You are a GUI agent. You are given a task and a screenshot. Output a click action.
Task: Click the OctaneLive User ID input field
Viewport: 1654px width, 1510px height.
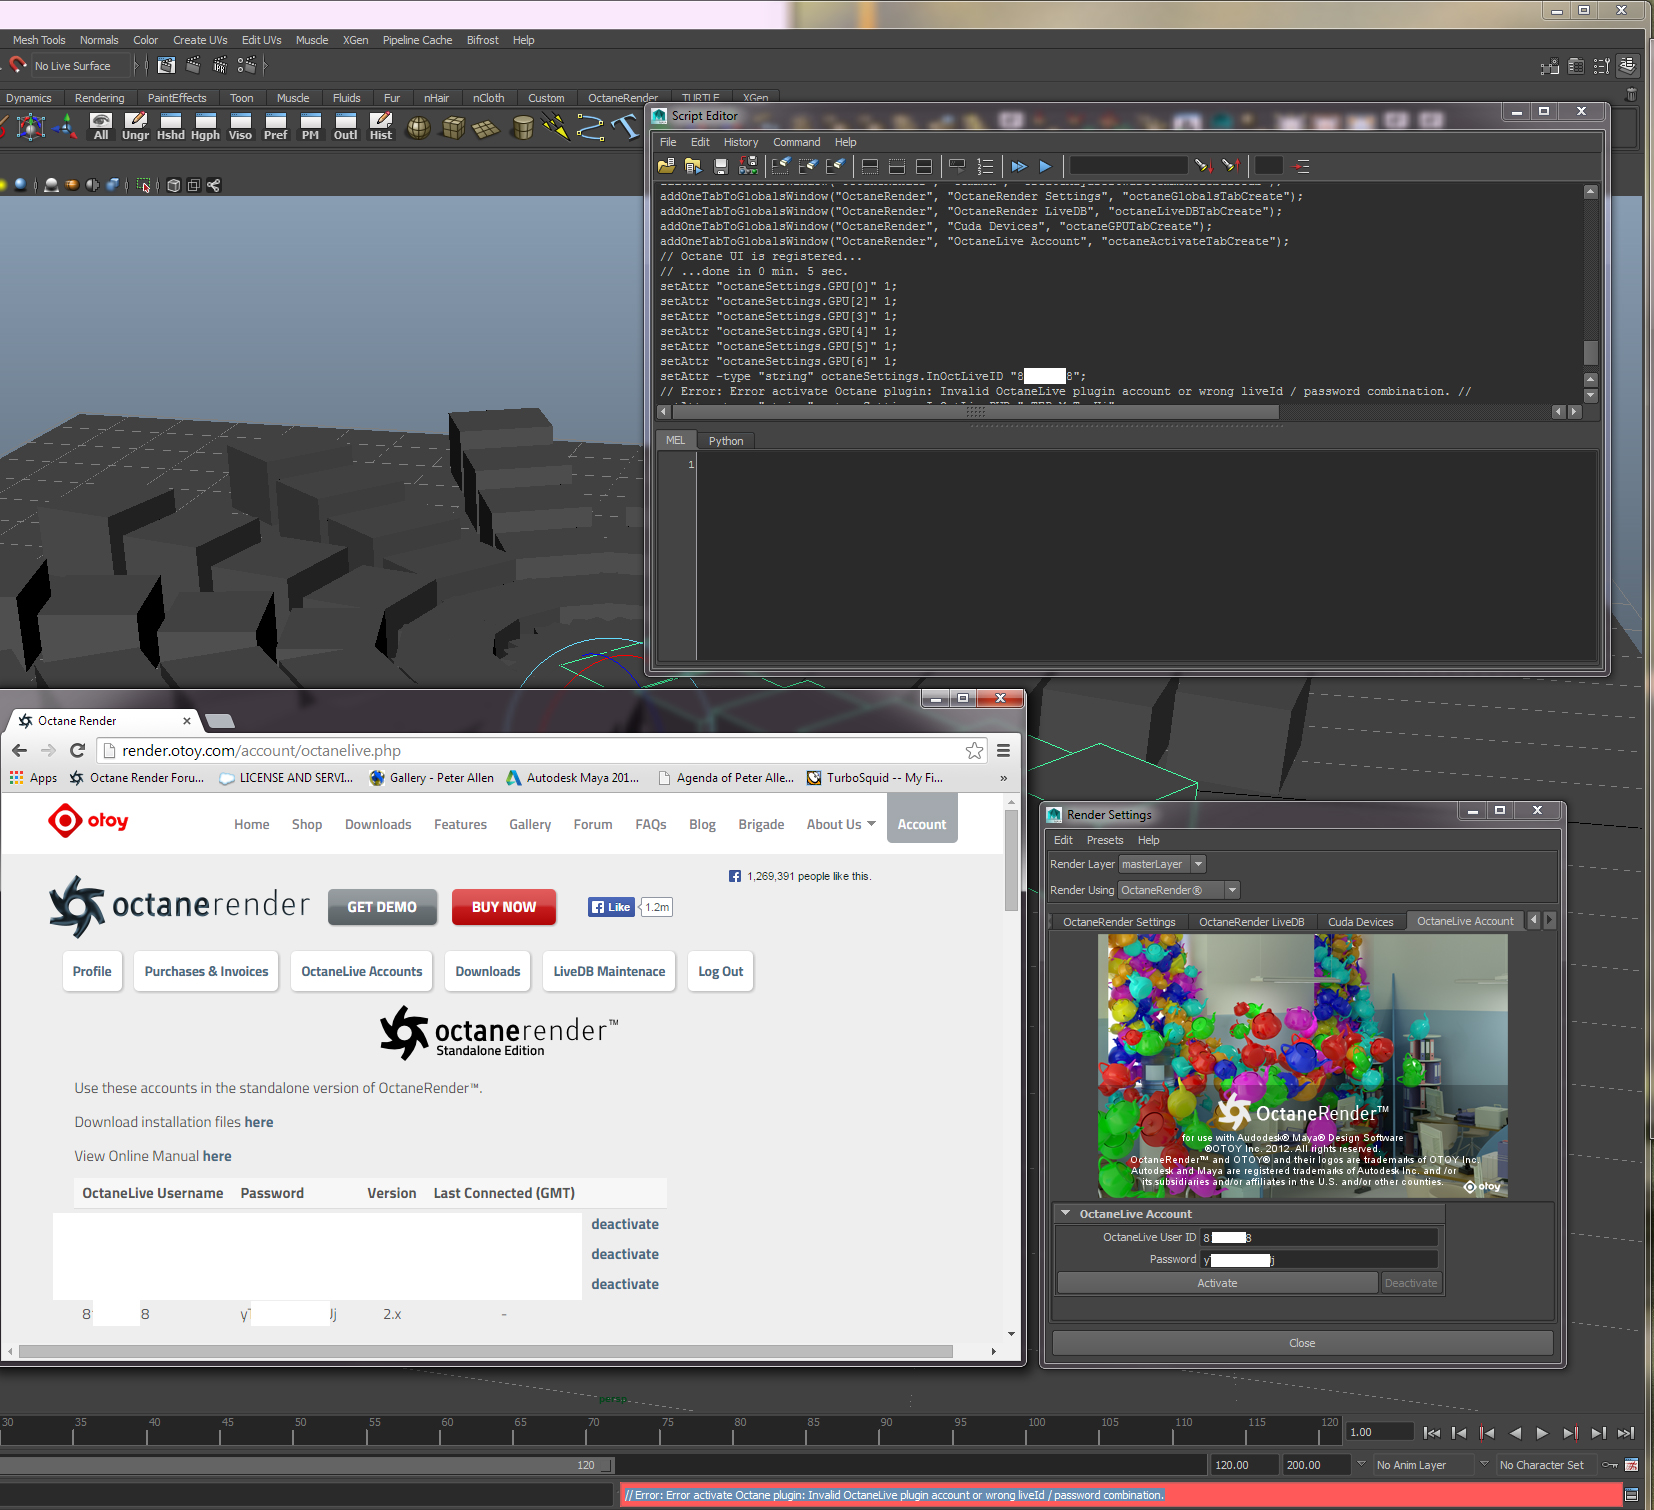click(1319, 1237)
